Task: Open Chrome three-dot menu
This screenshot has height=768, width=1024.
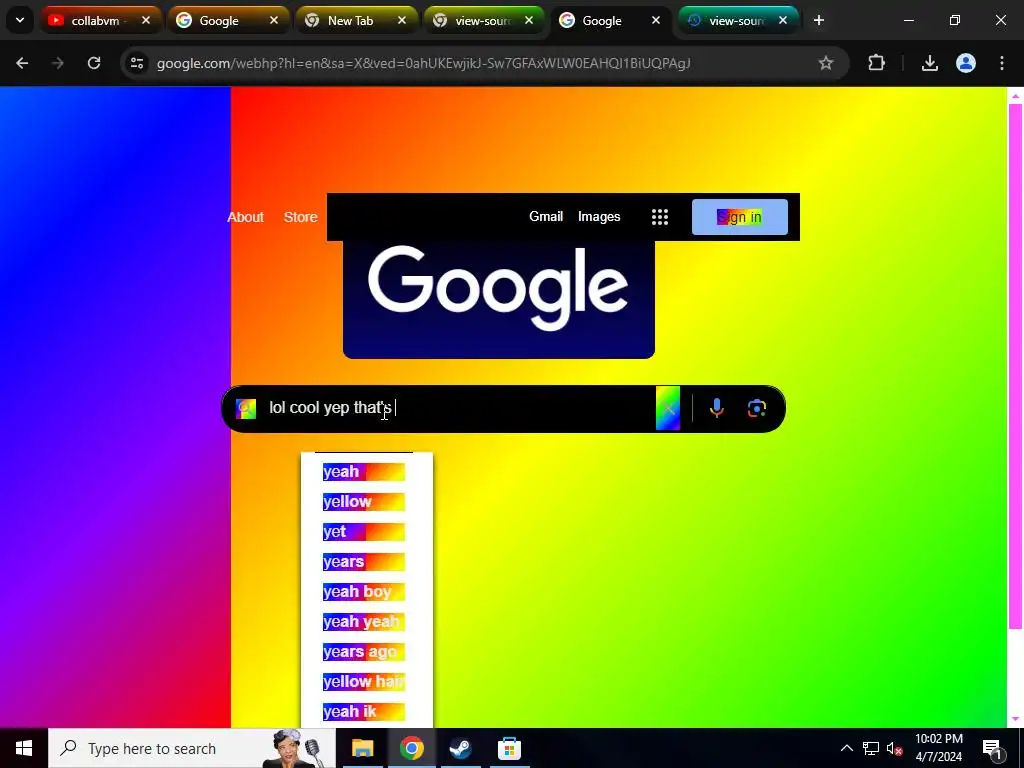Action: 1002,63
